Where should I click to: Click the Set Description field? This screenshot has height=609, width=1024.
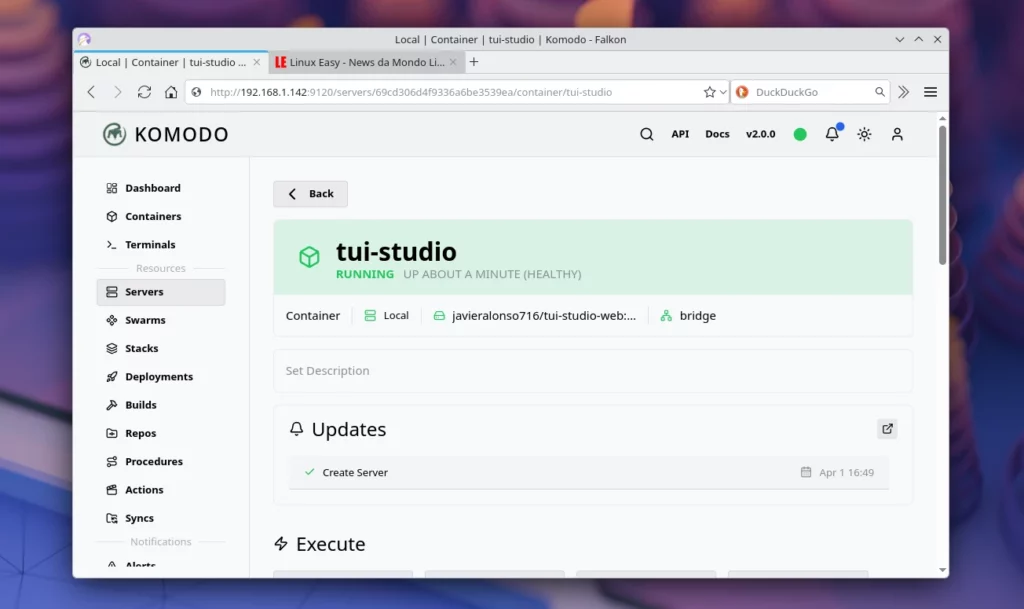tap(592, 371)
